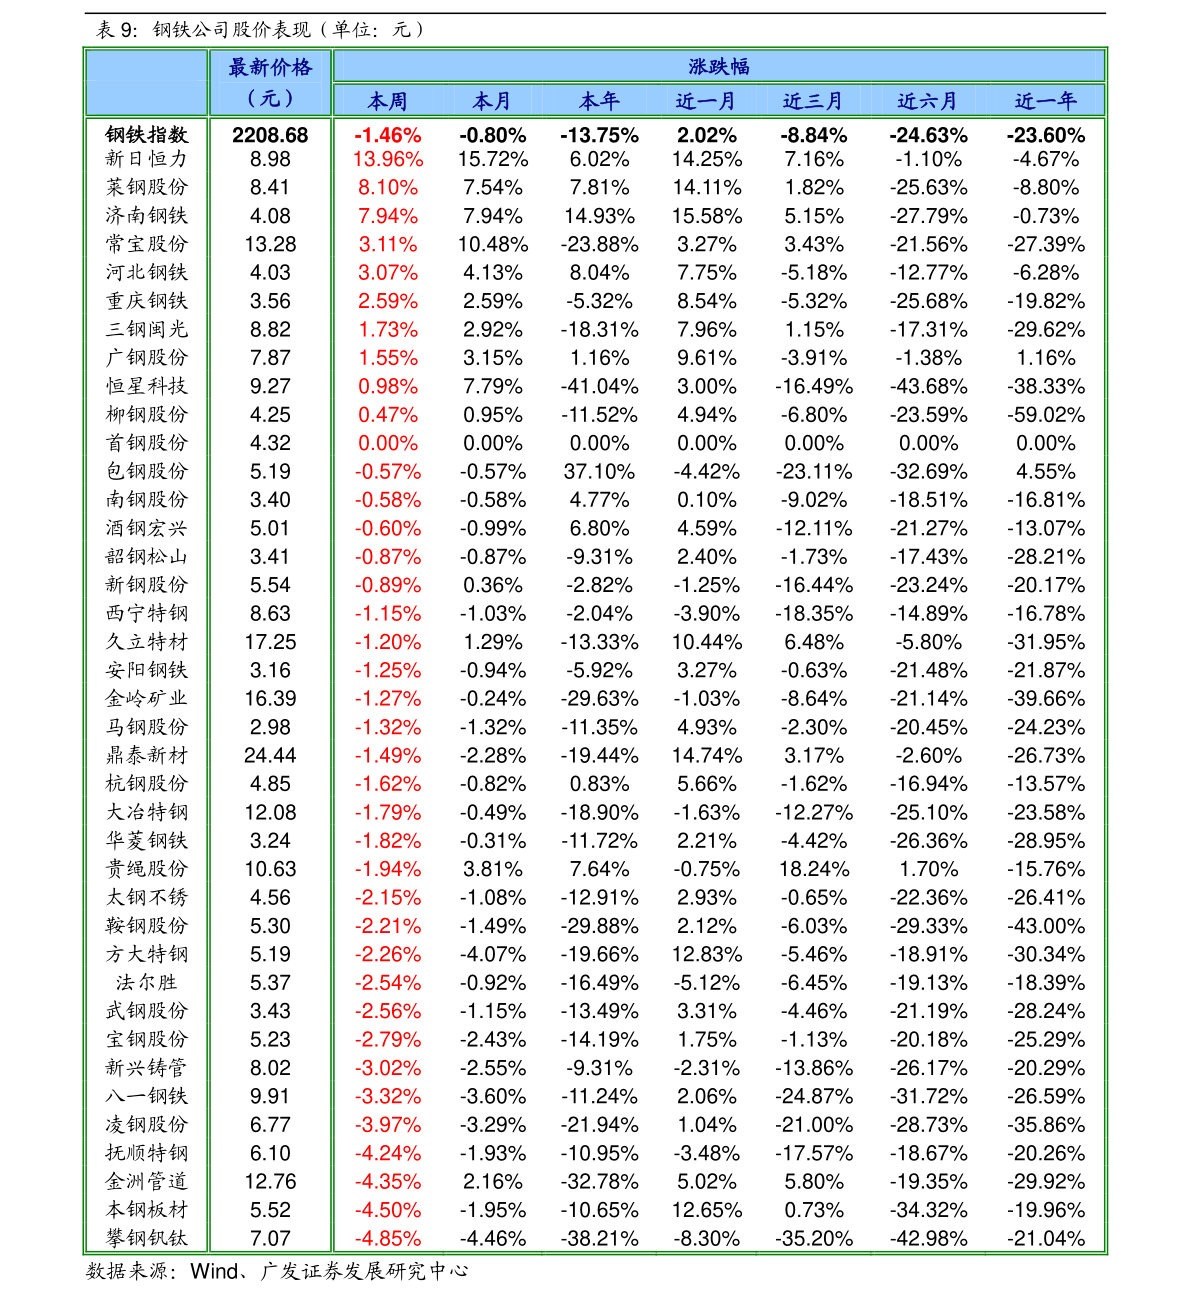The height and width of the screenshot is (1303, 1191).
Task: Click the 近三月 column header
Action: [813, 101]
